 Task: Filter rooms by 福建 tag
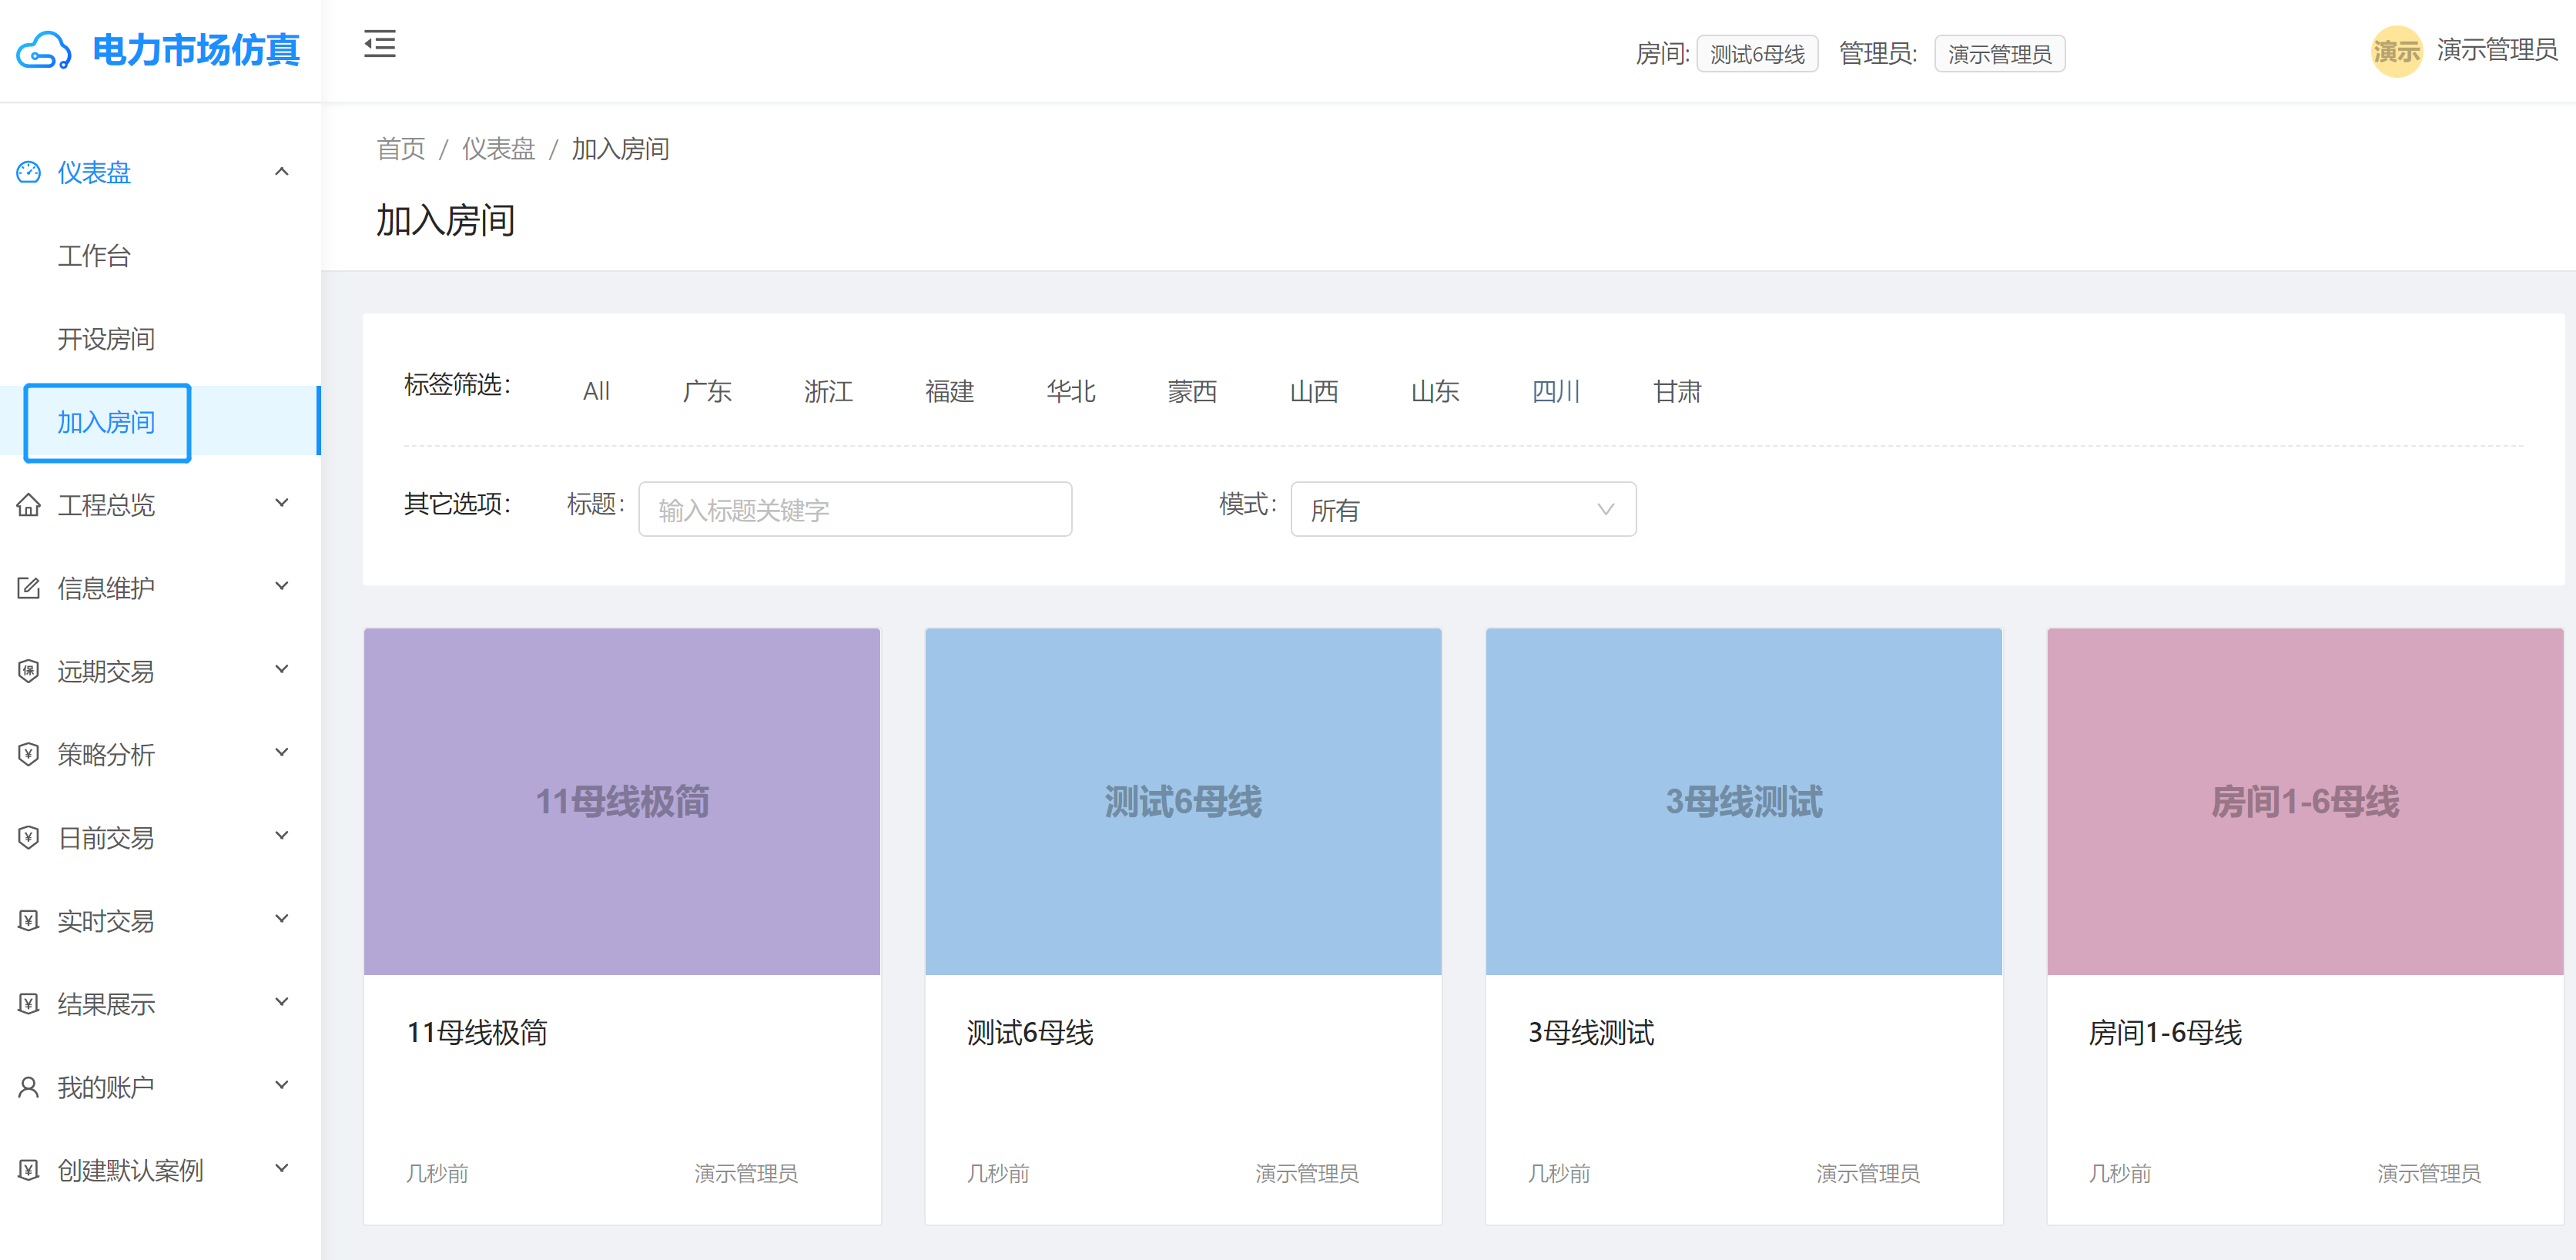pyautogui.click(x=949, y=391)
